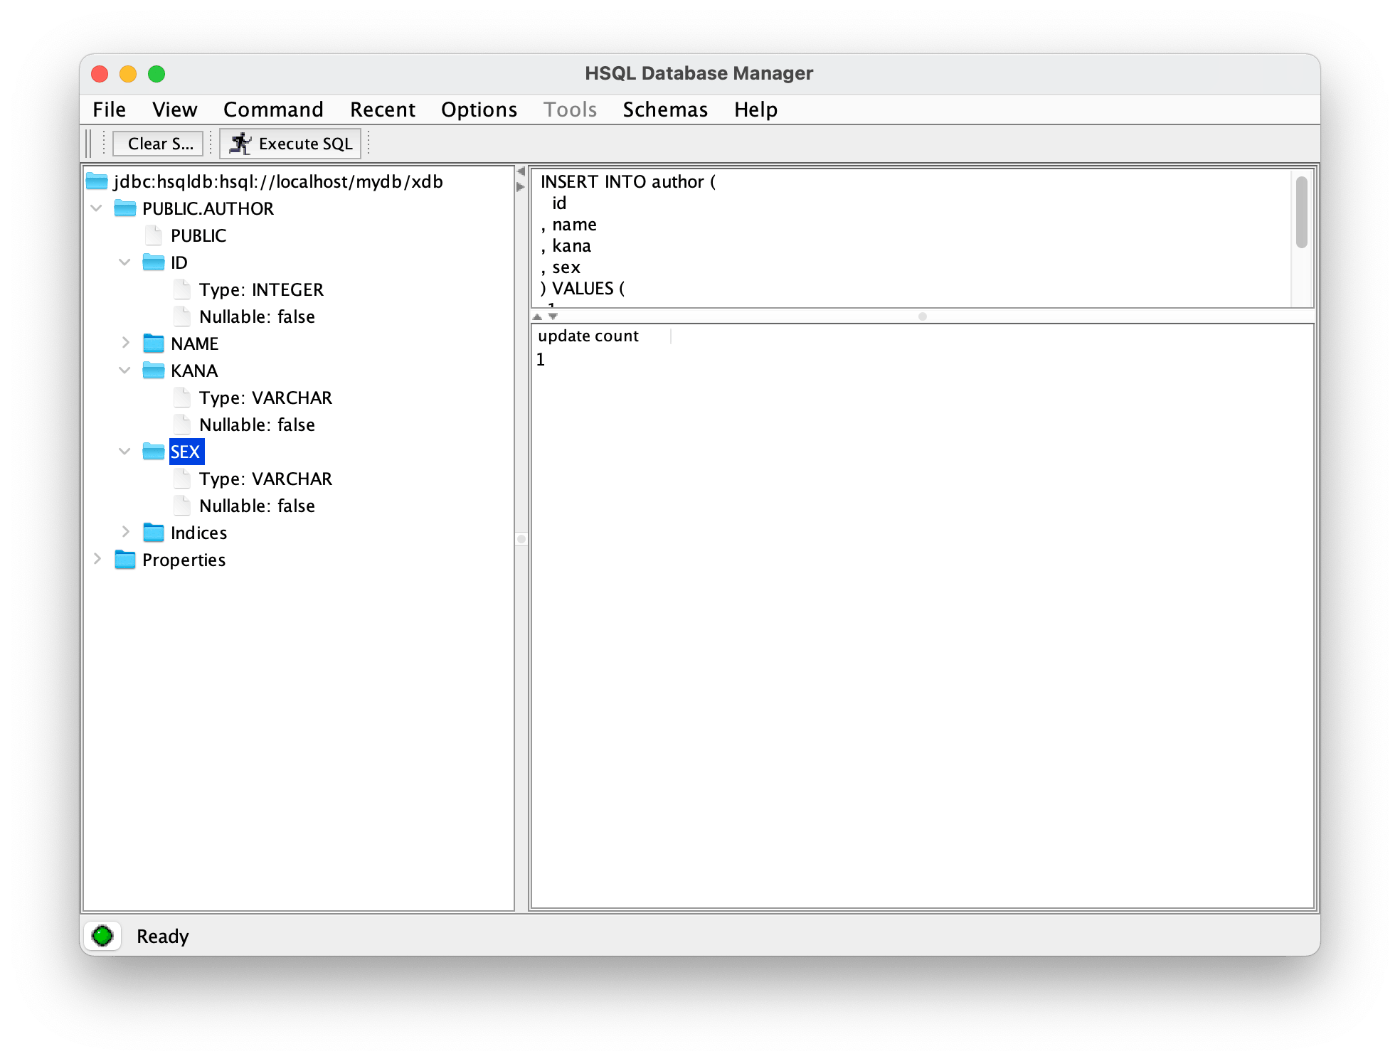
Task: Select Nullable: false under SEX
Action: click(257, 505)
